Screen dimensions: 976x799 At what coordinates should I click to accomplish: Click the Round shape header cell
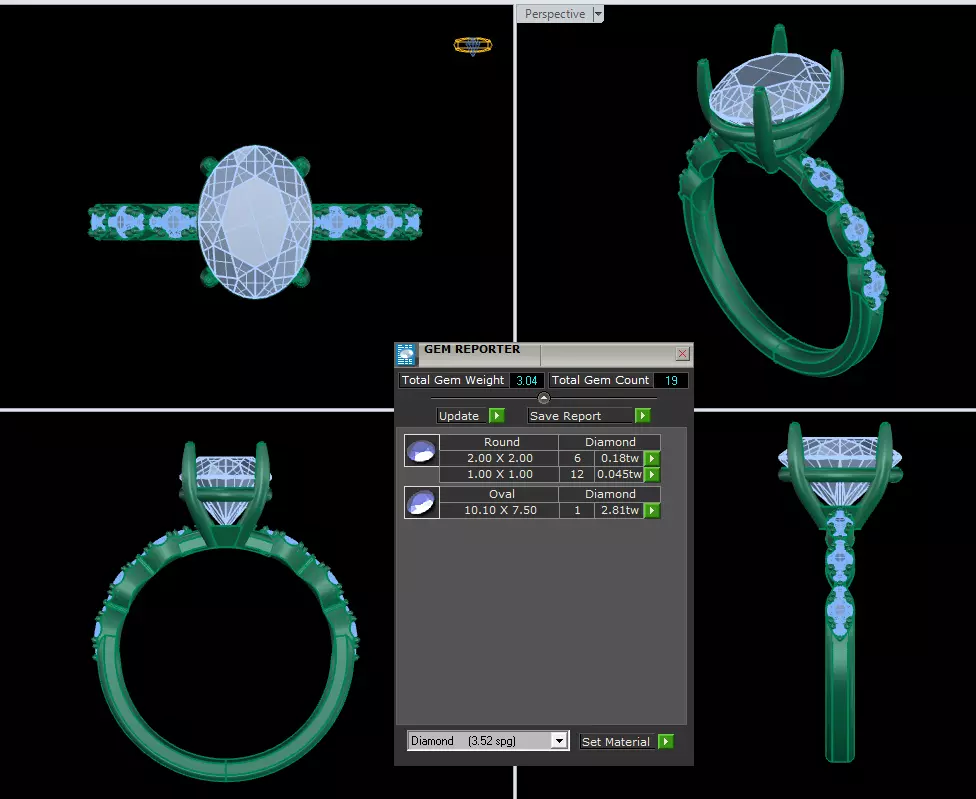click(501, 442)
